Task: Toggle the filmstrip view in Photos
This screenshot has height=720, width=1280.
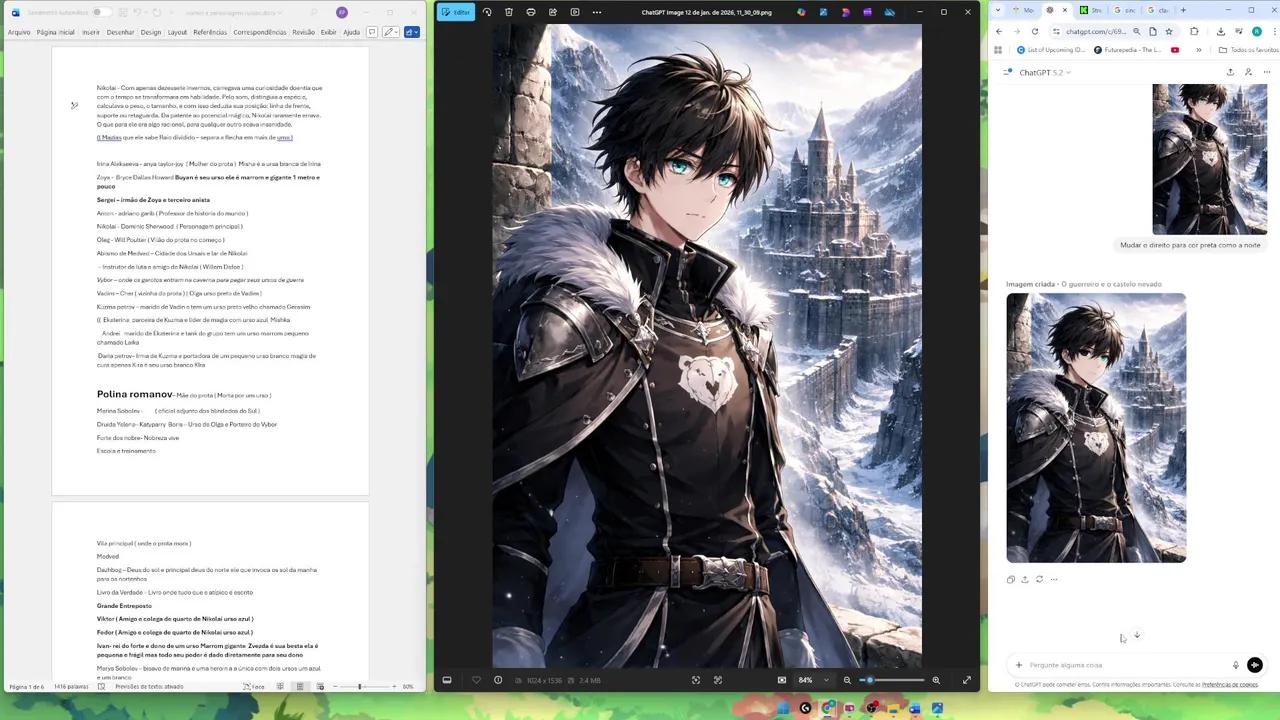Action: (x=447, y=680)
